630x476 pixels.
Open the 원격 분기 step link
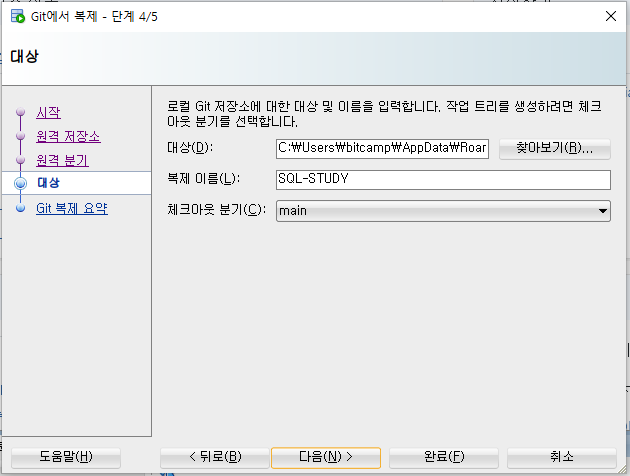point(62,160)
